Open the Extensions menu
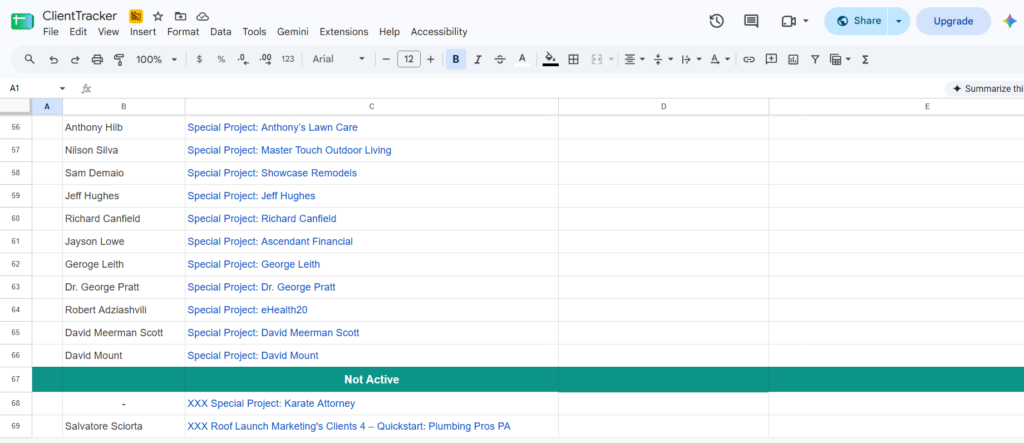Screen dimensions: 1024x443 tap(344, 31)
